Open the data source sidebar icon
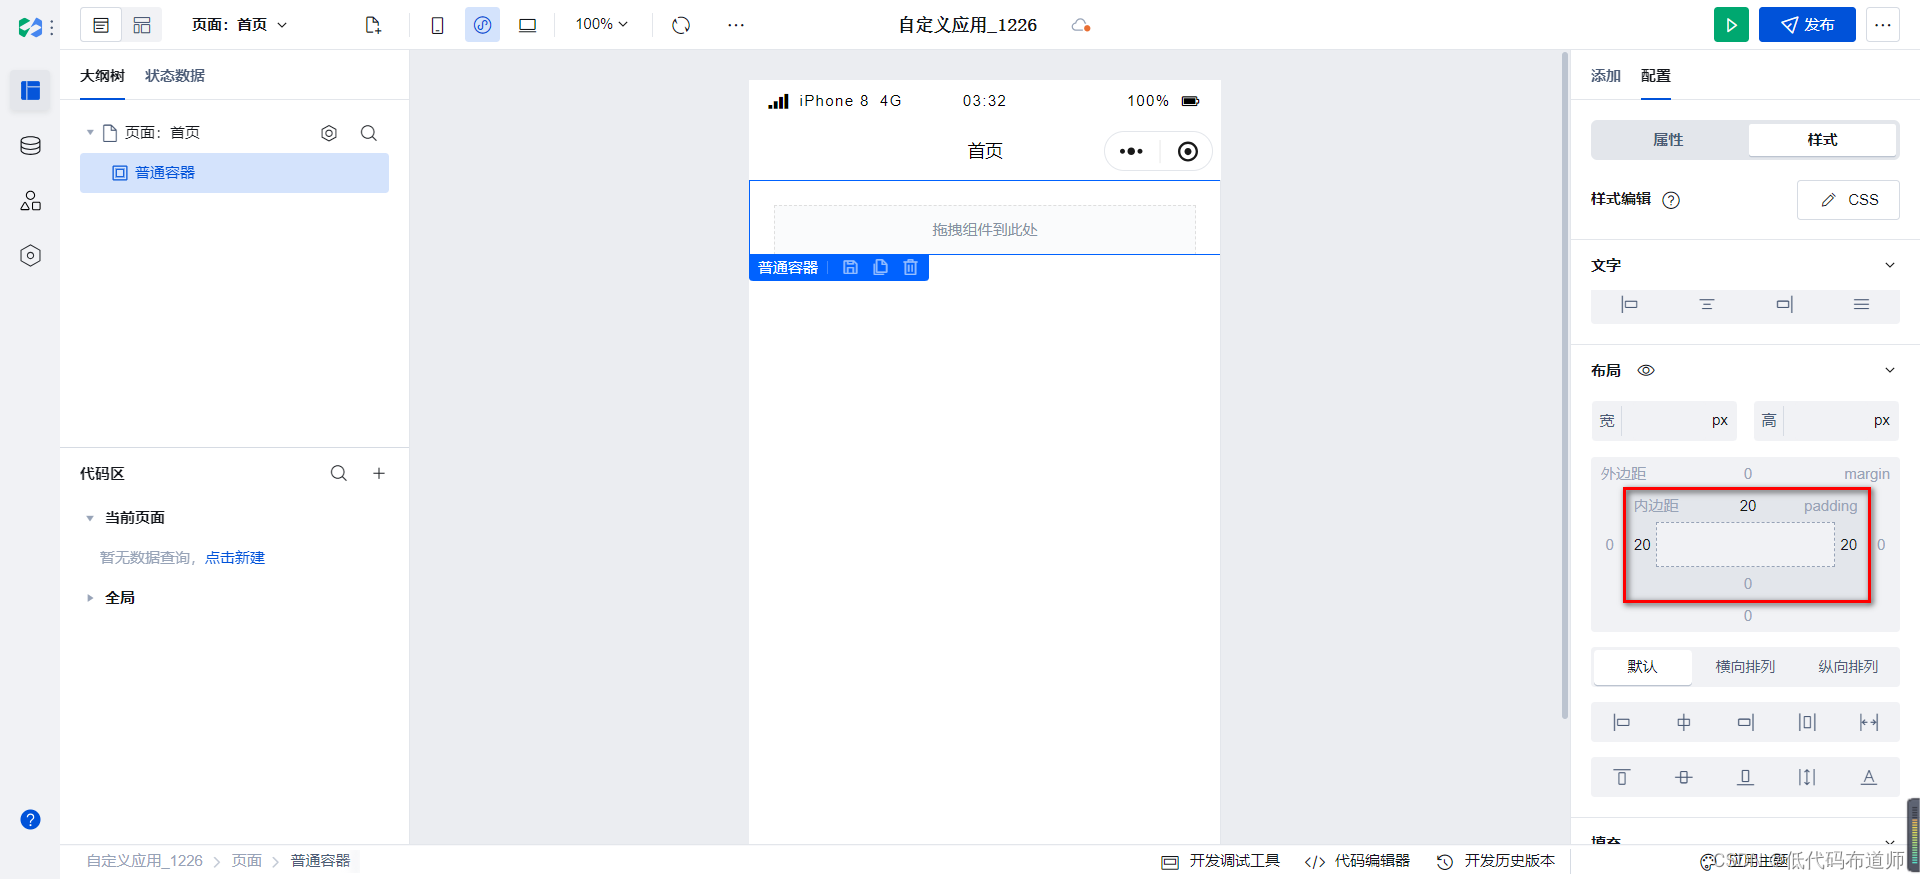The image size is (1920, 879). pyautogui.click(x=31, y=146)
